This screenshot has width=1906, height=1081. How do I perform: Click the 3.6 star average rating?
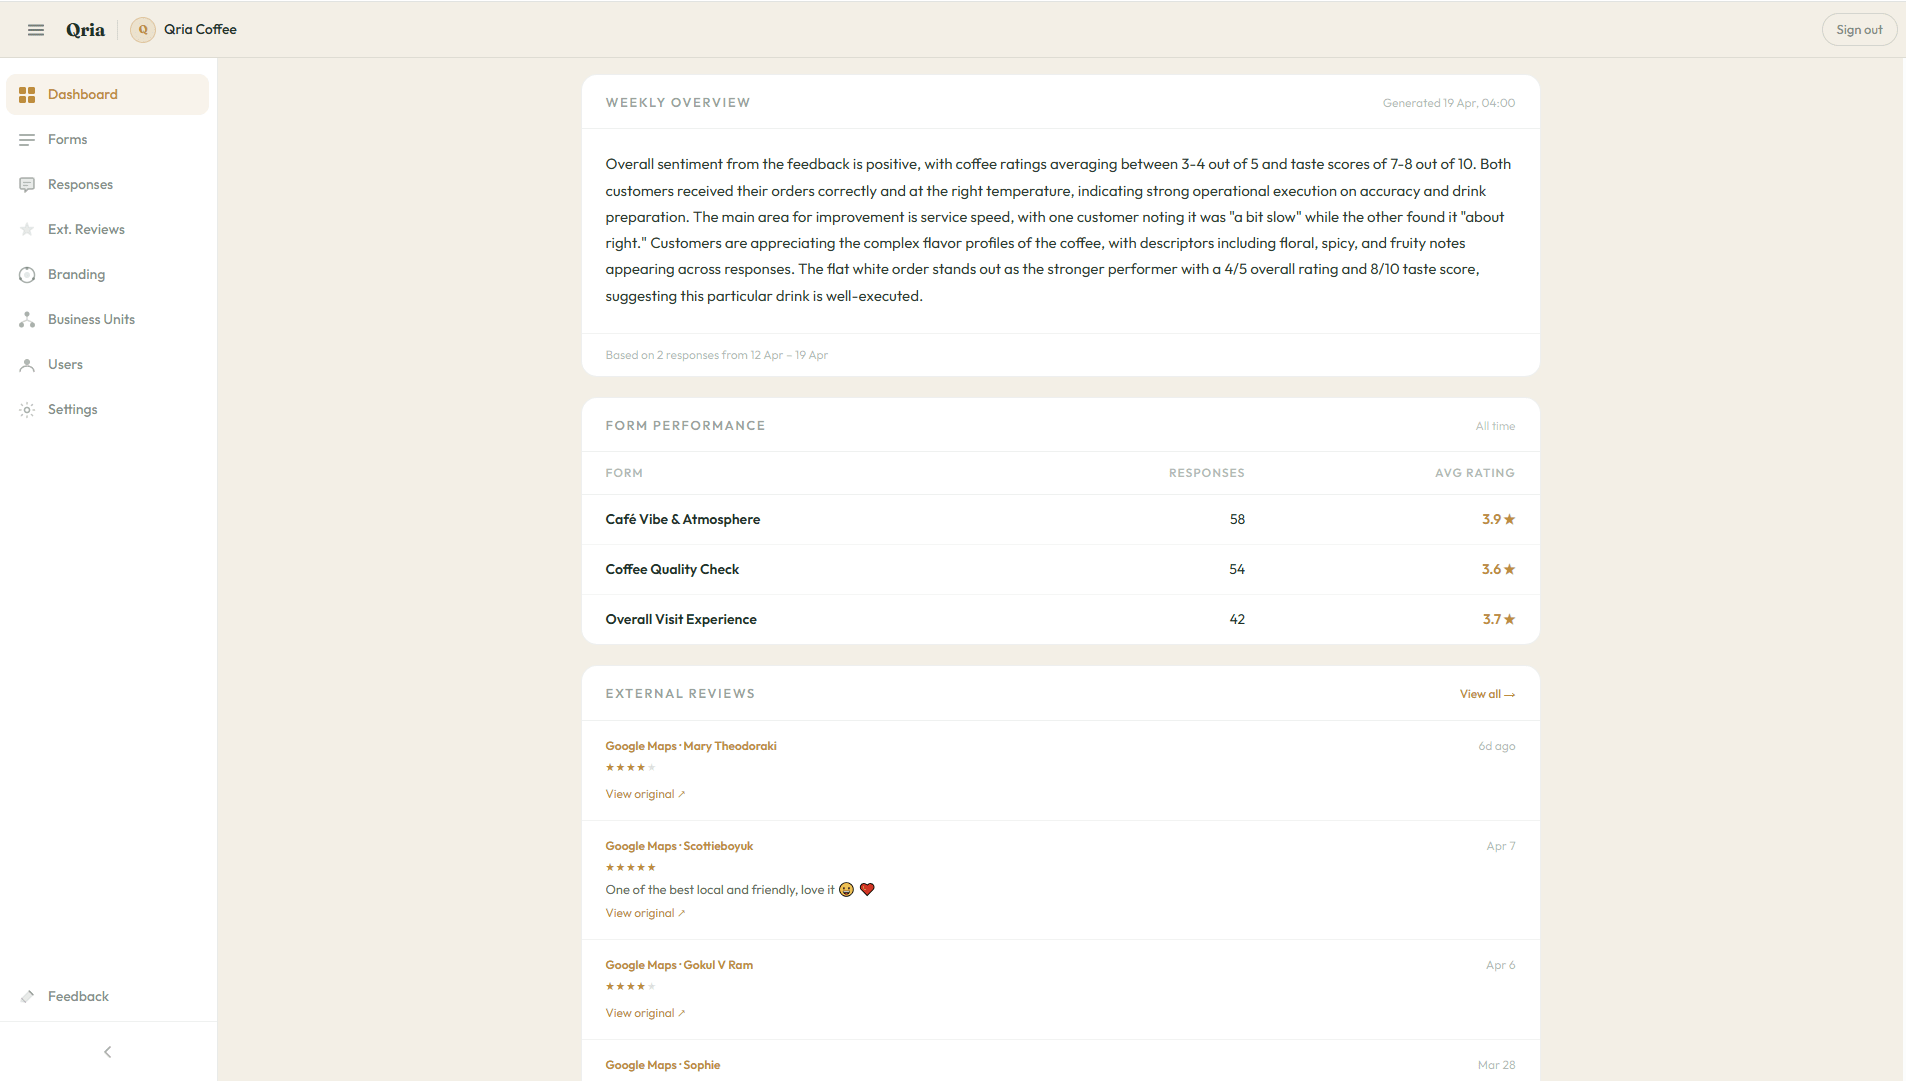coord(1498,570)
